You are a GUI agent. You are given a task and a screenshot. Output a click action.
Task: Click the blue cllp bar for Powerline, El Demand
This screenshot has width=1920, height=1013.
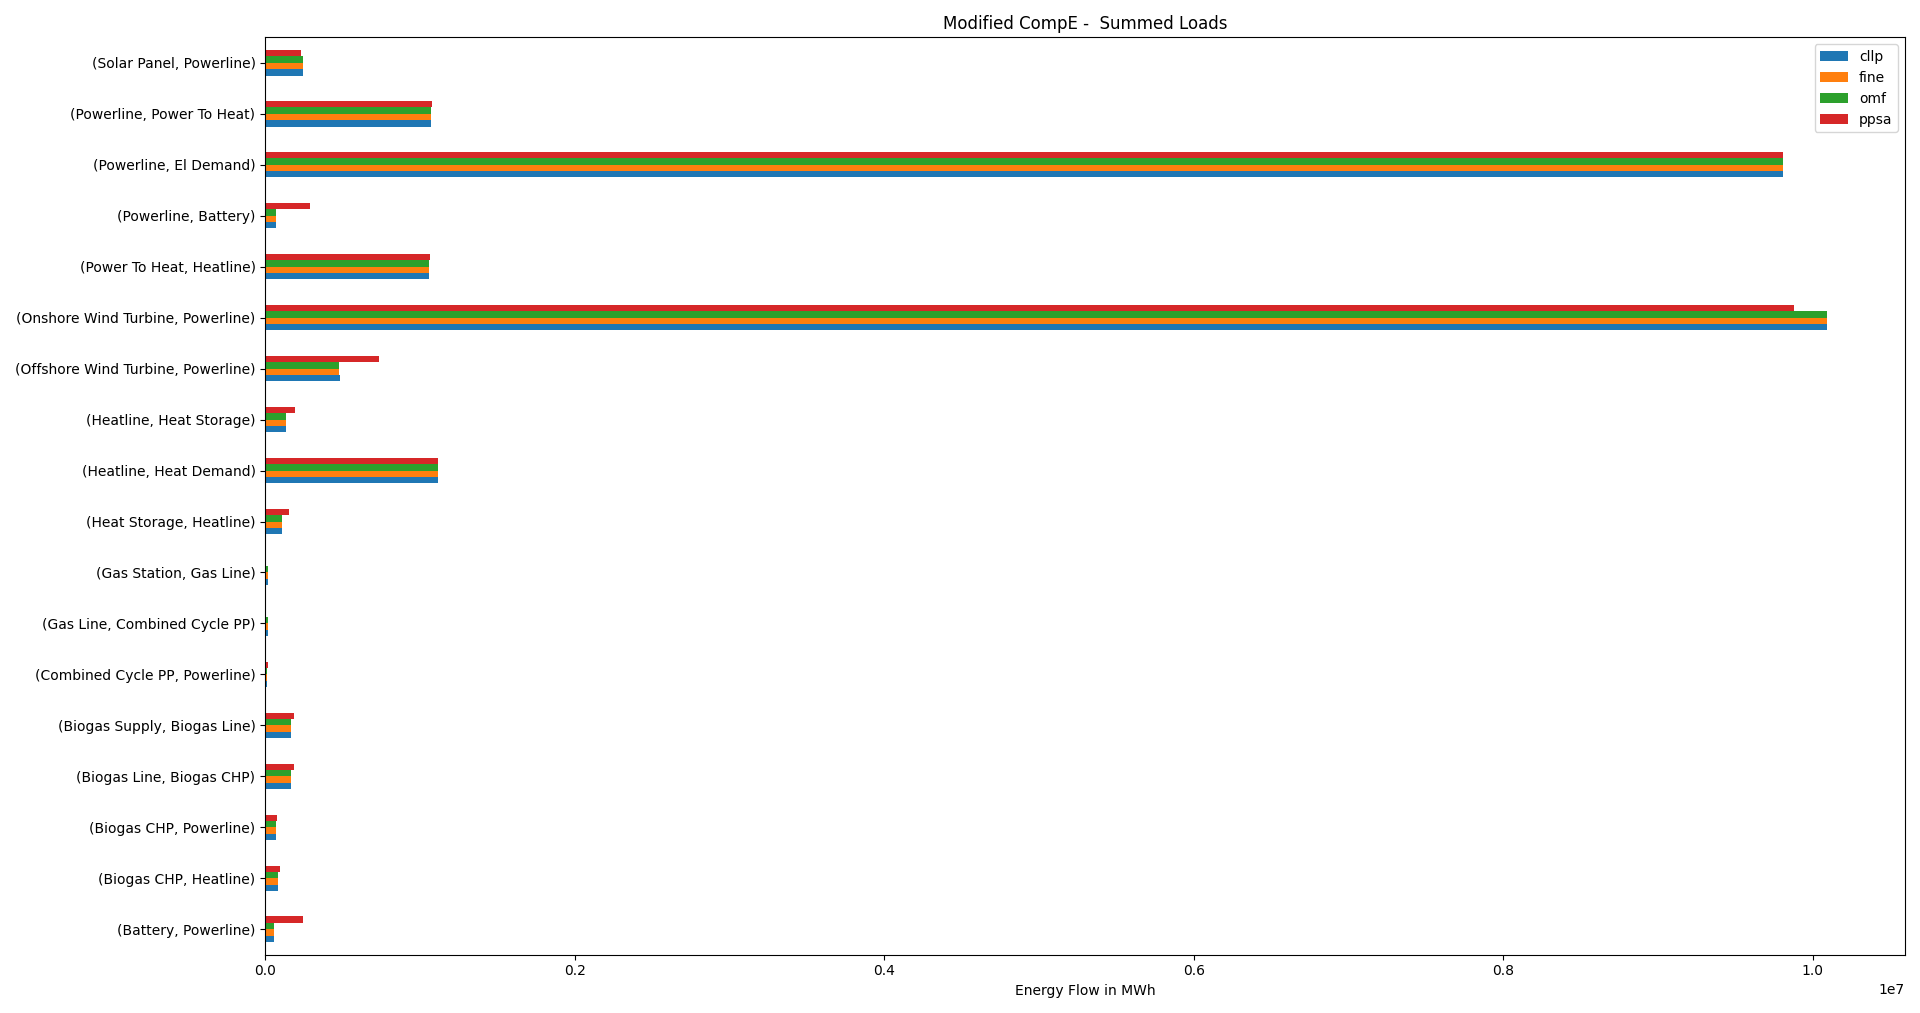coord(1024,174)
